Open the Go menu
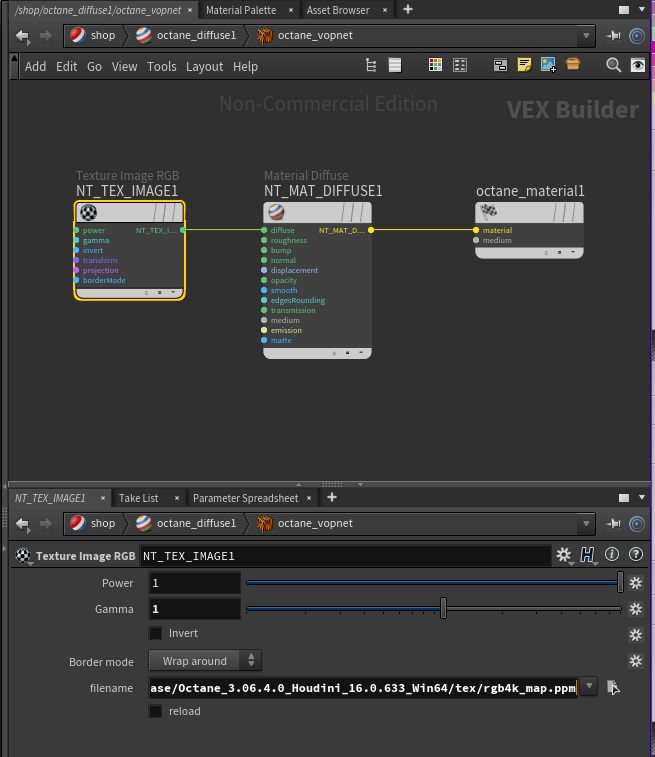The image size is (655, 757). (x=94, y=67)
